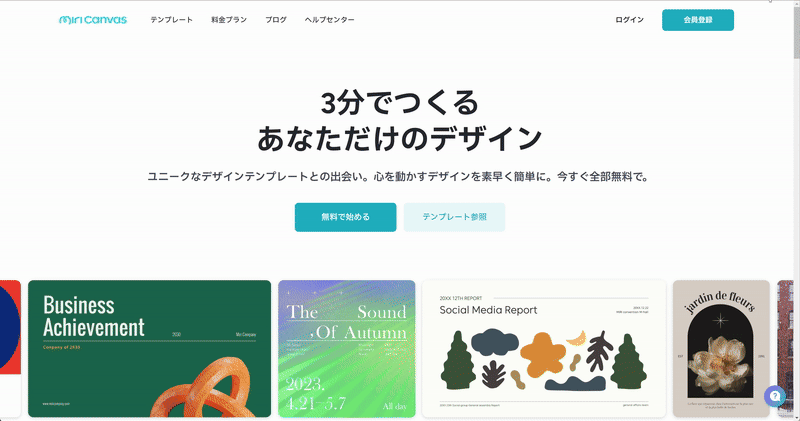Image resolution: width=800 pixels, height=421 pixels.
Task: Click the 会員登録 button
Action: (698, 20)
